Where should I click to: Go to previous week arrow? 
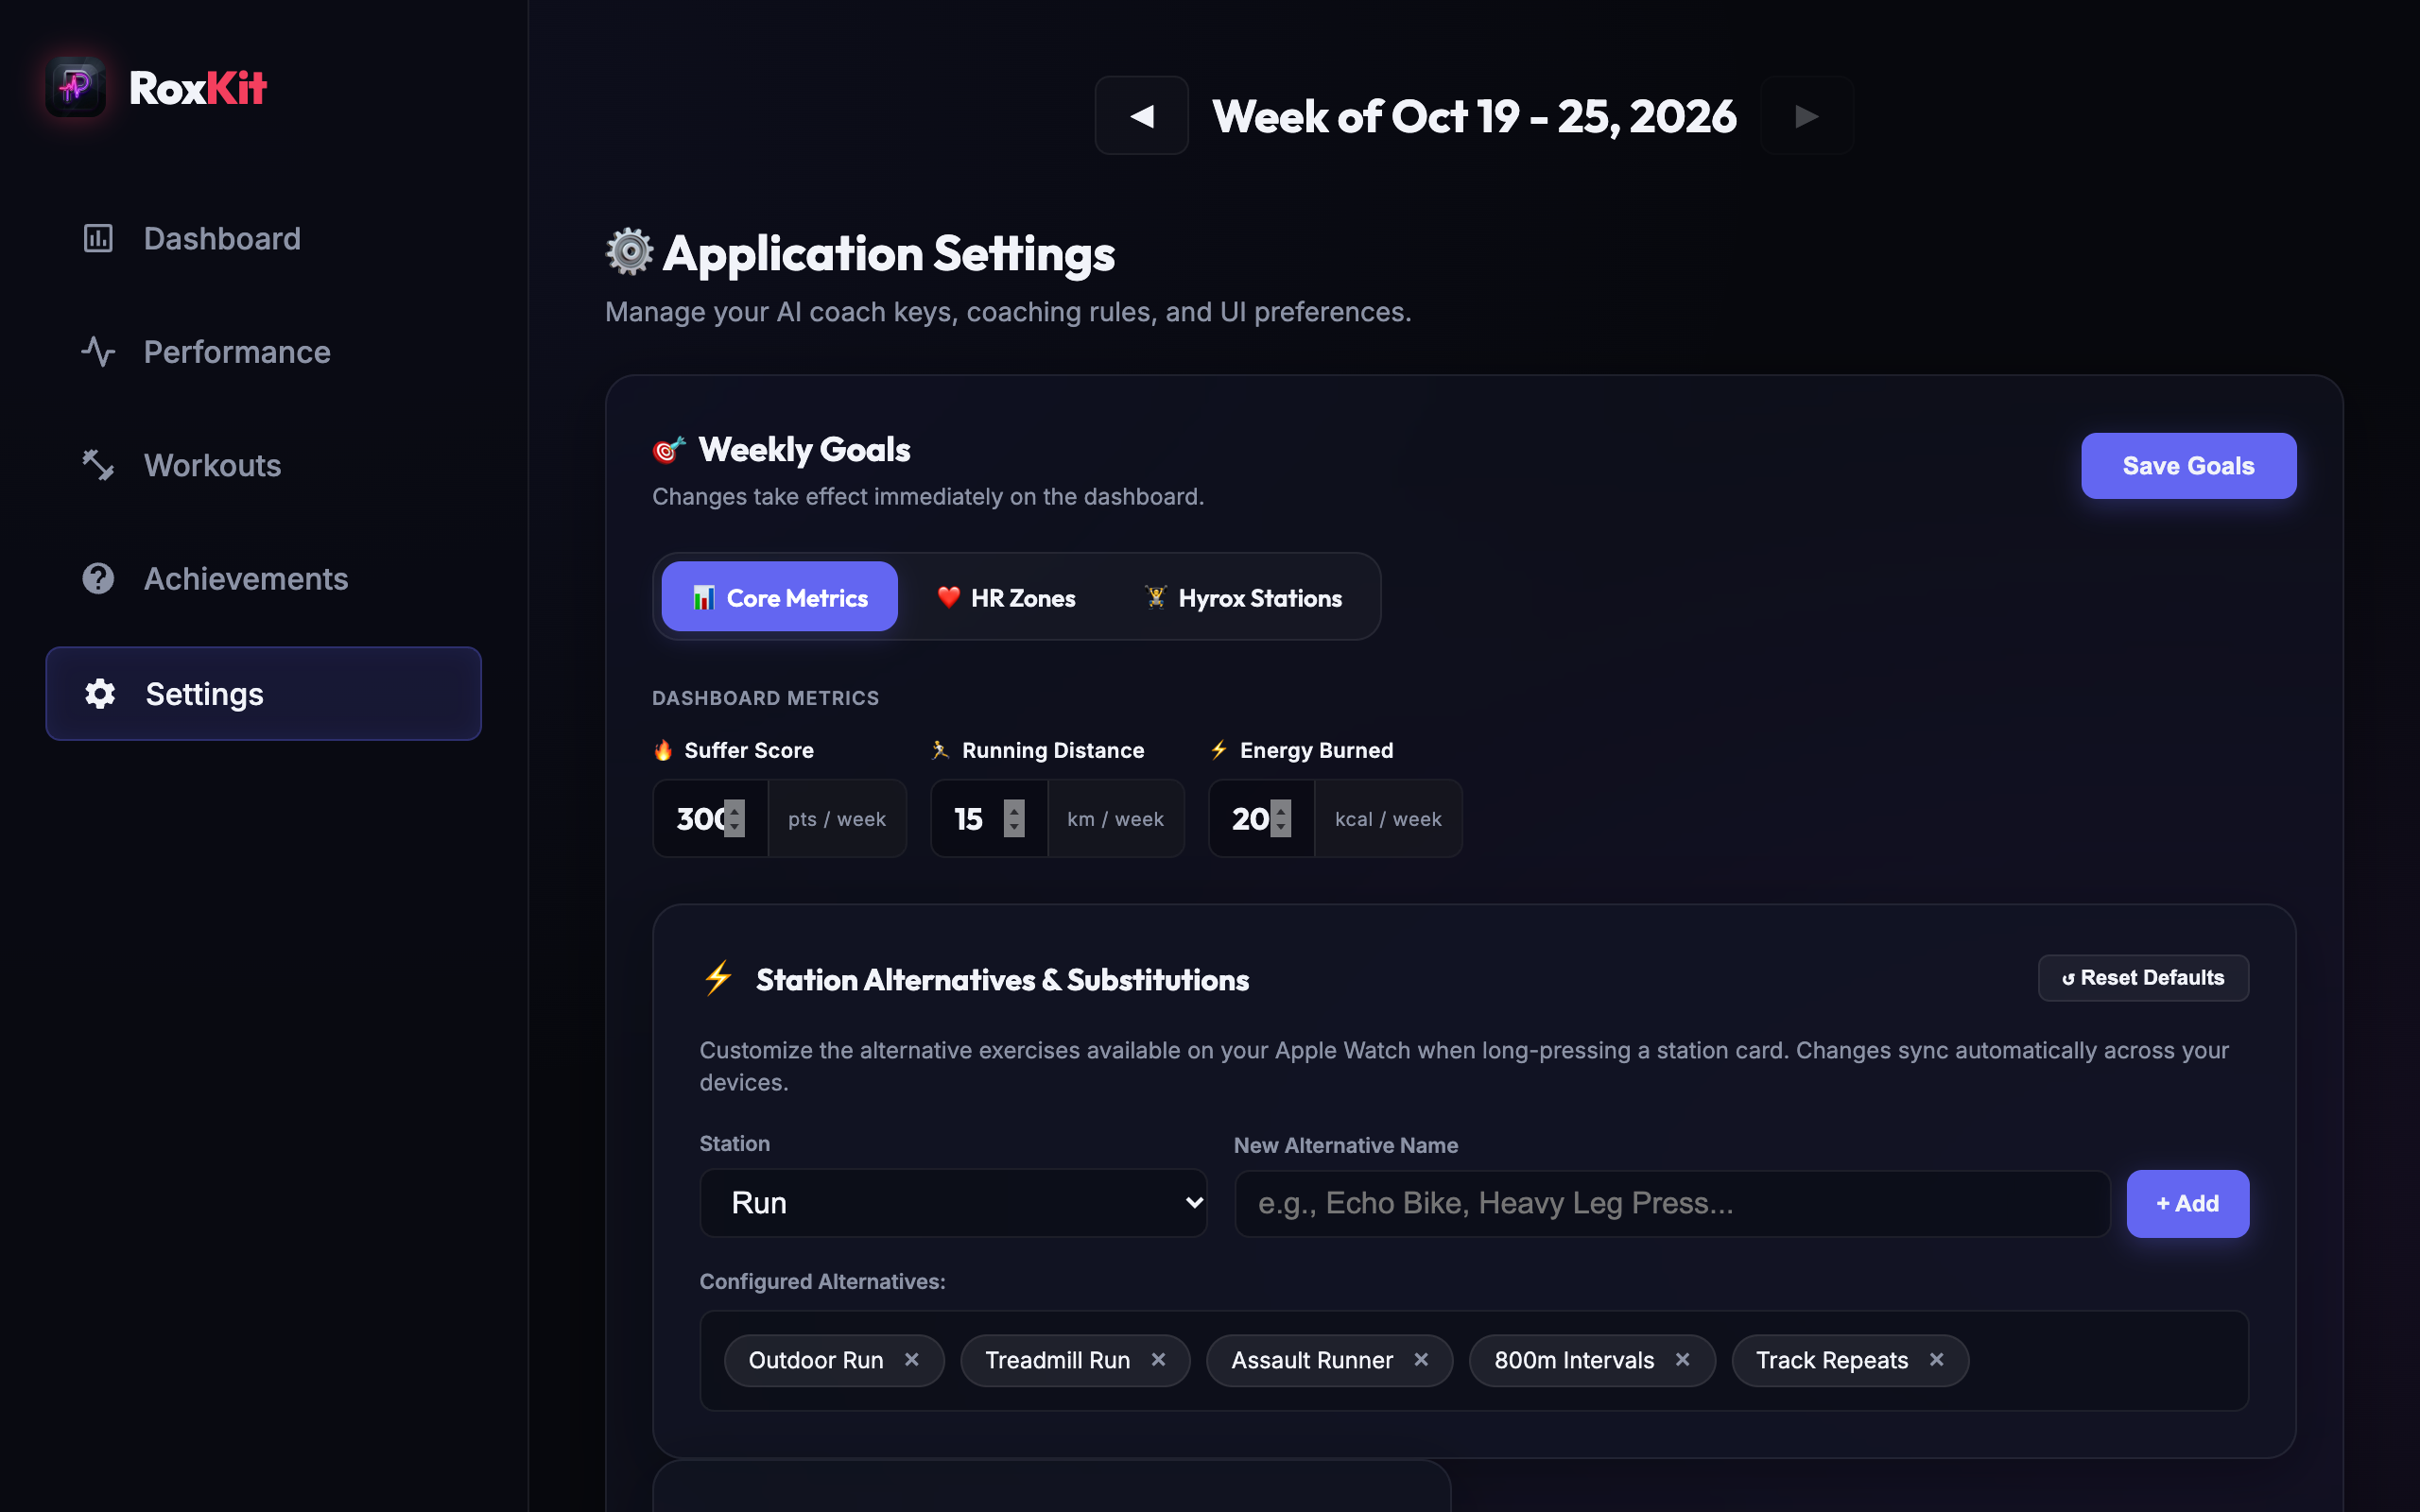coord(1141,116)
